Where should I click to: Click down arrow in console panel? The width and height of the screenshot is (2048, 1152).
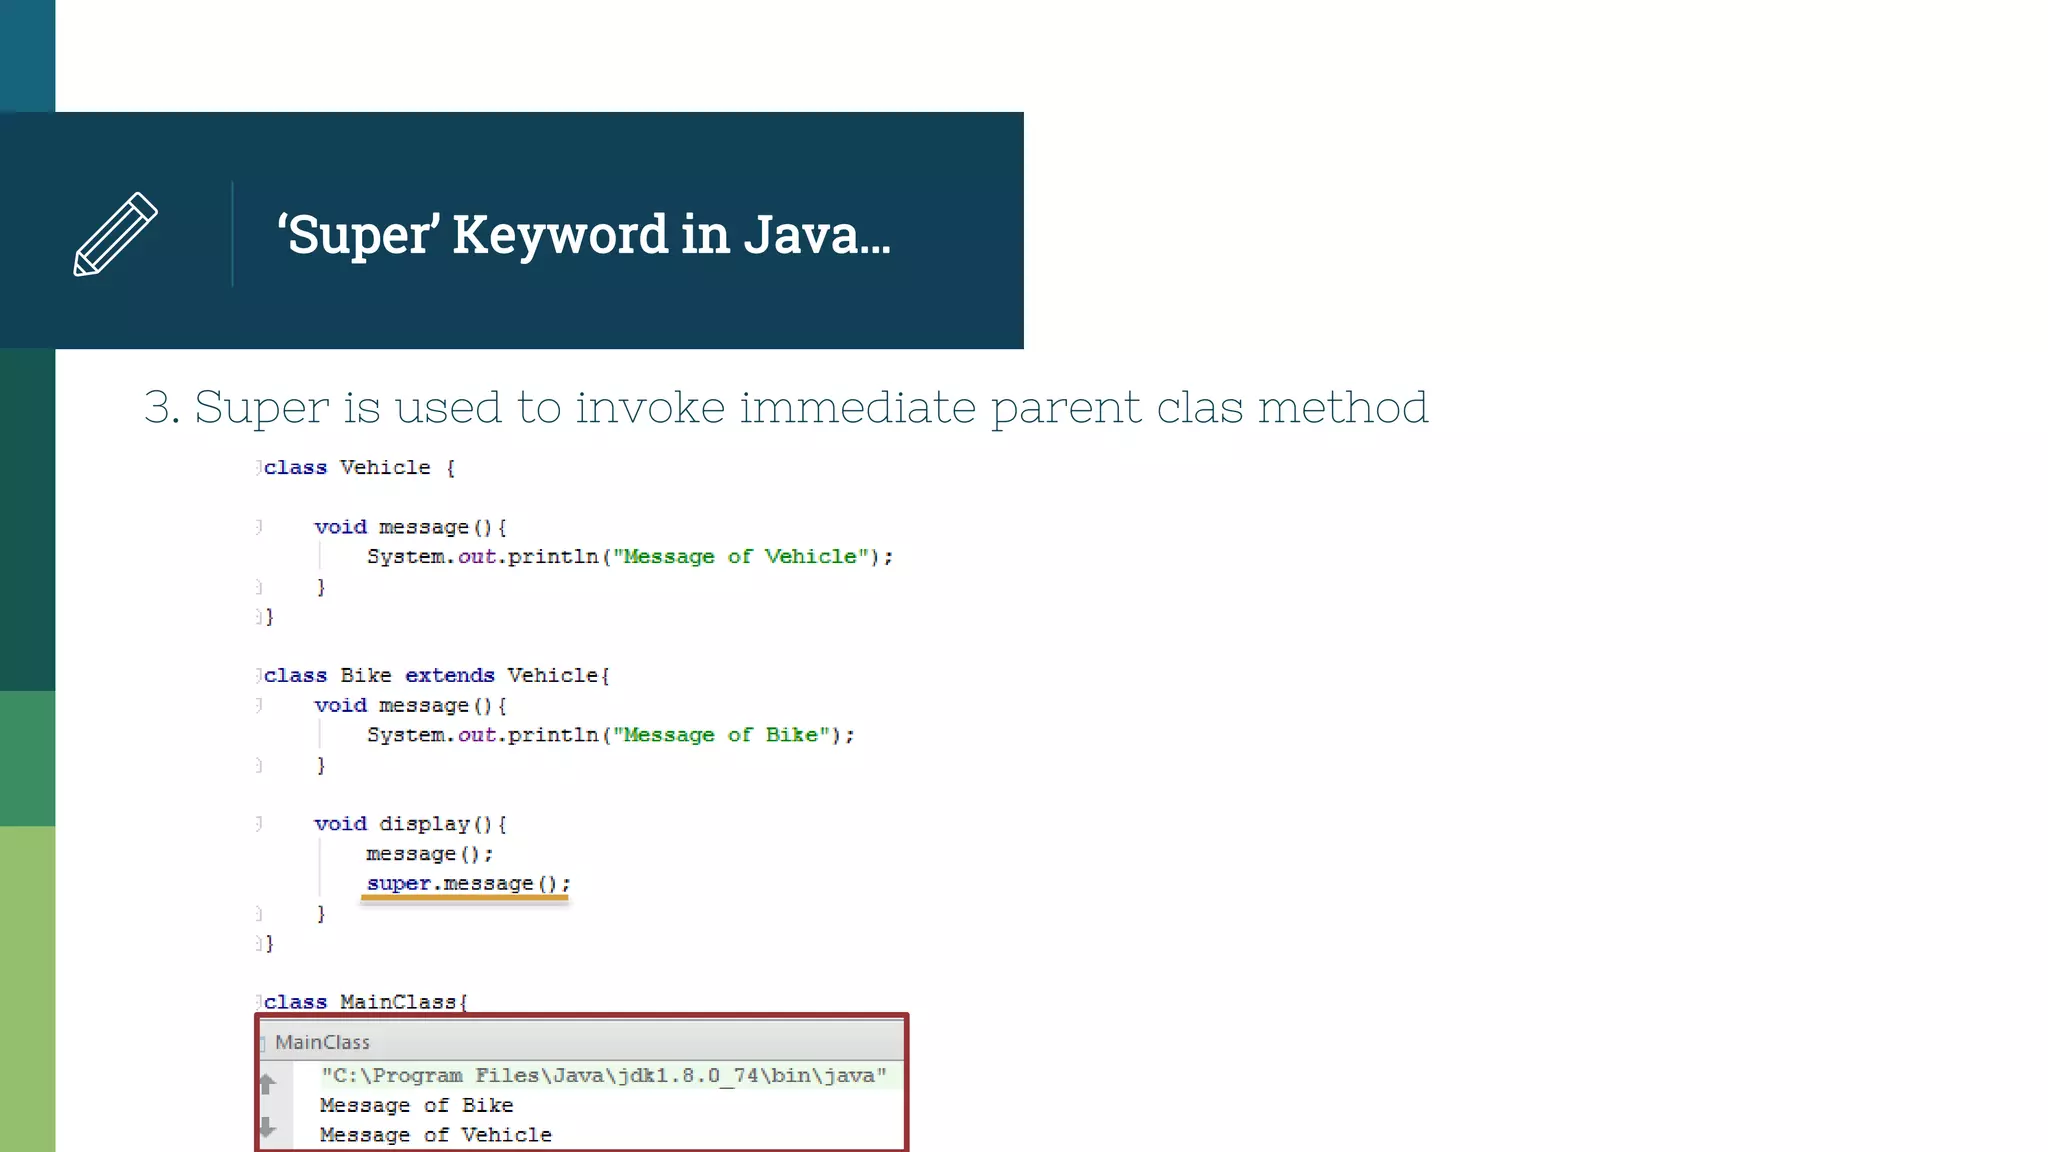[267, 1128]
